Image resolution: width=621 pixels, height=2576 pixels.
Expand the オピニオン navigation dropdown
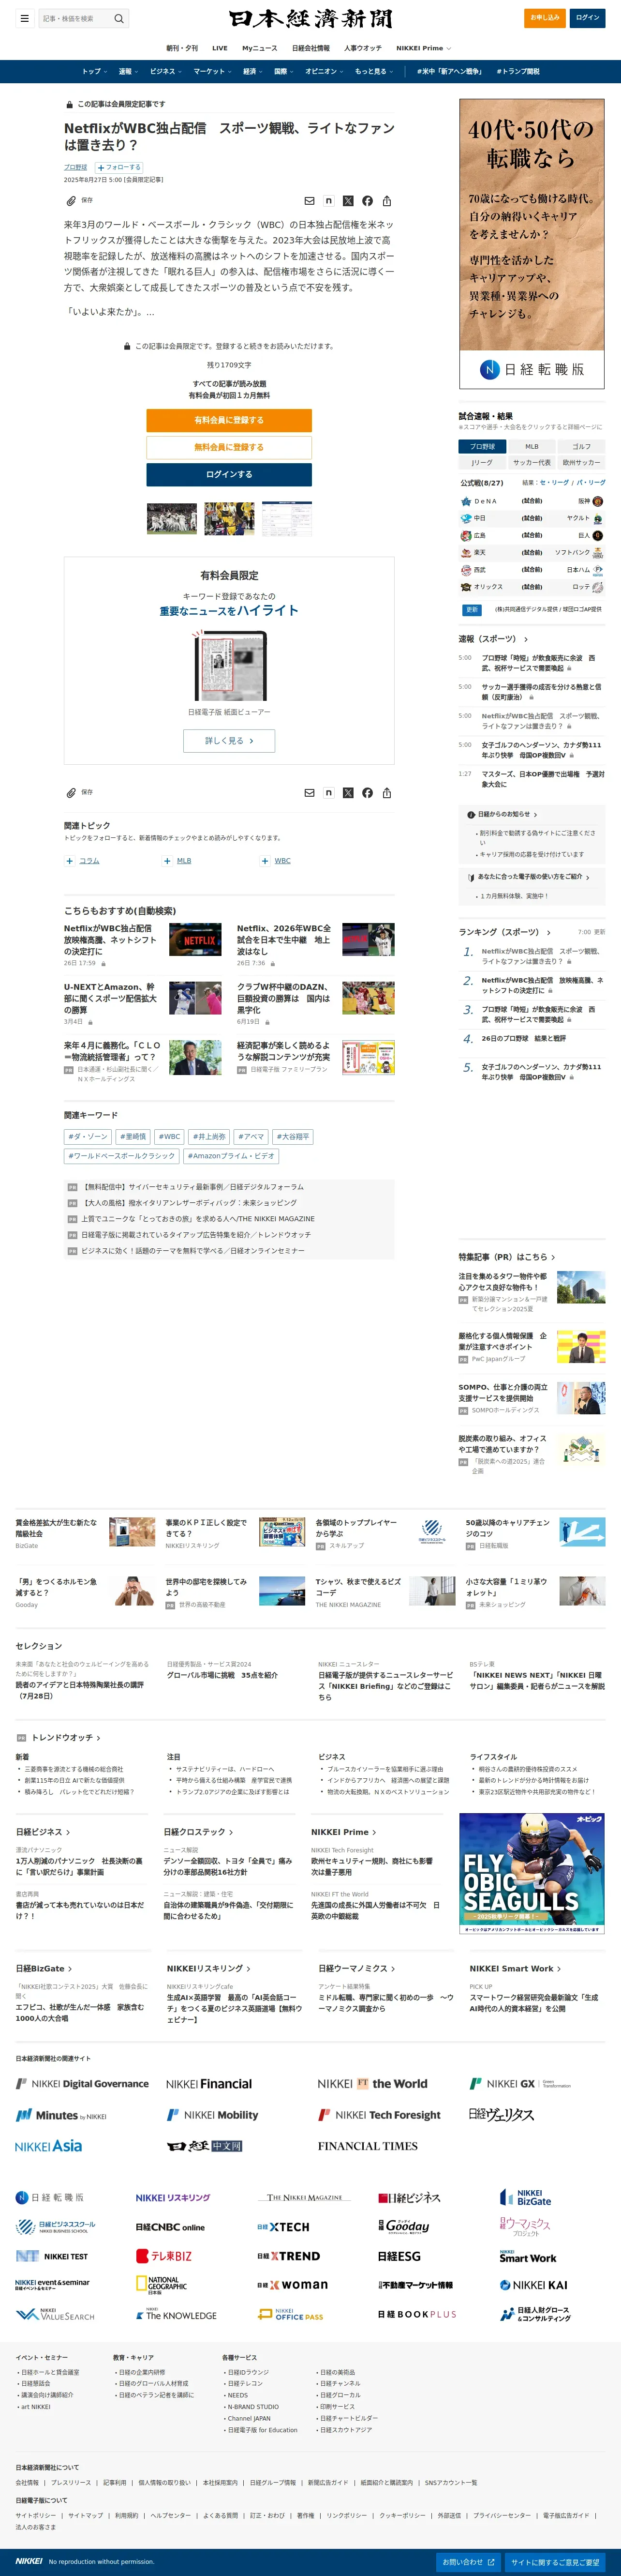324,71
